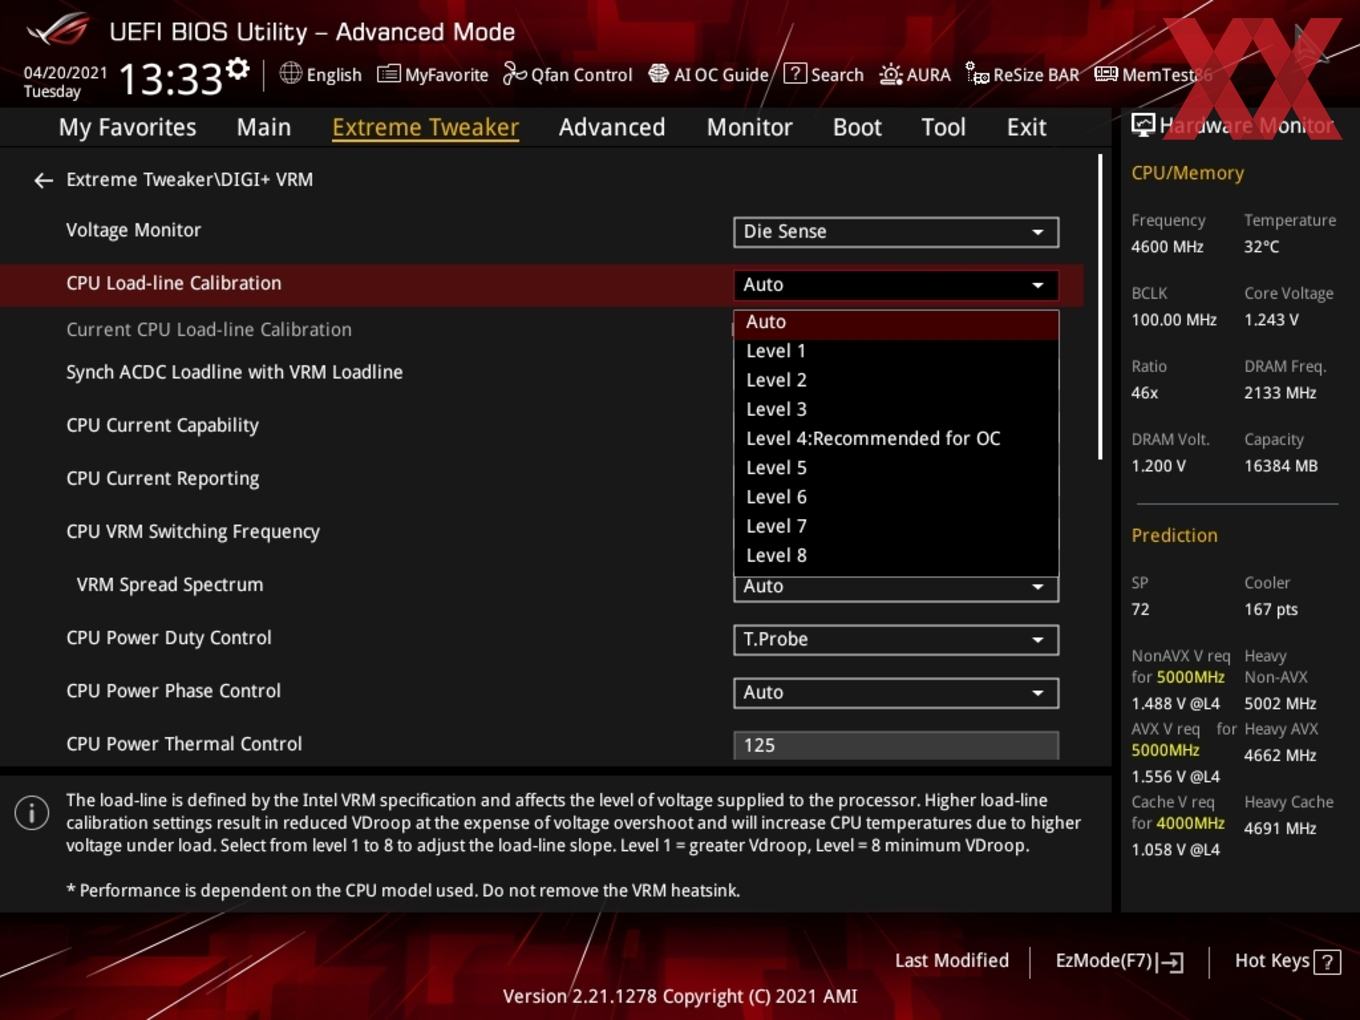Screen dimensions: 1360x1020
Task: Select Level 2 load-line option
Action: tap(896, 380)
